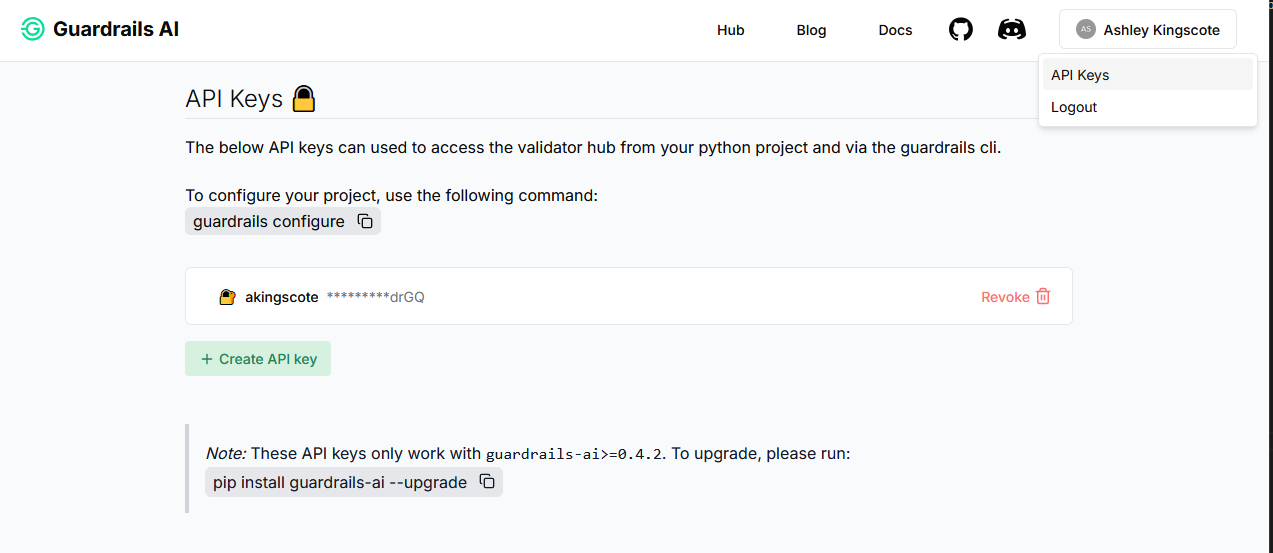Viewport: 1273px width, 553px height.
Task: Navigate to Docs
Action: [895, 30]
